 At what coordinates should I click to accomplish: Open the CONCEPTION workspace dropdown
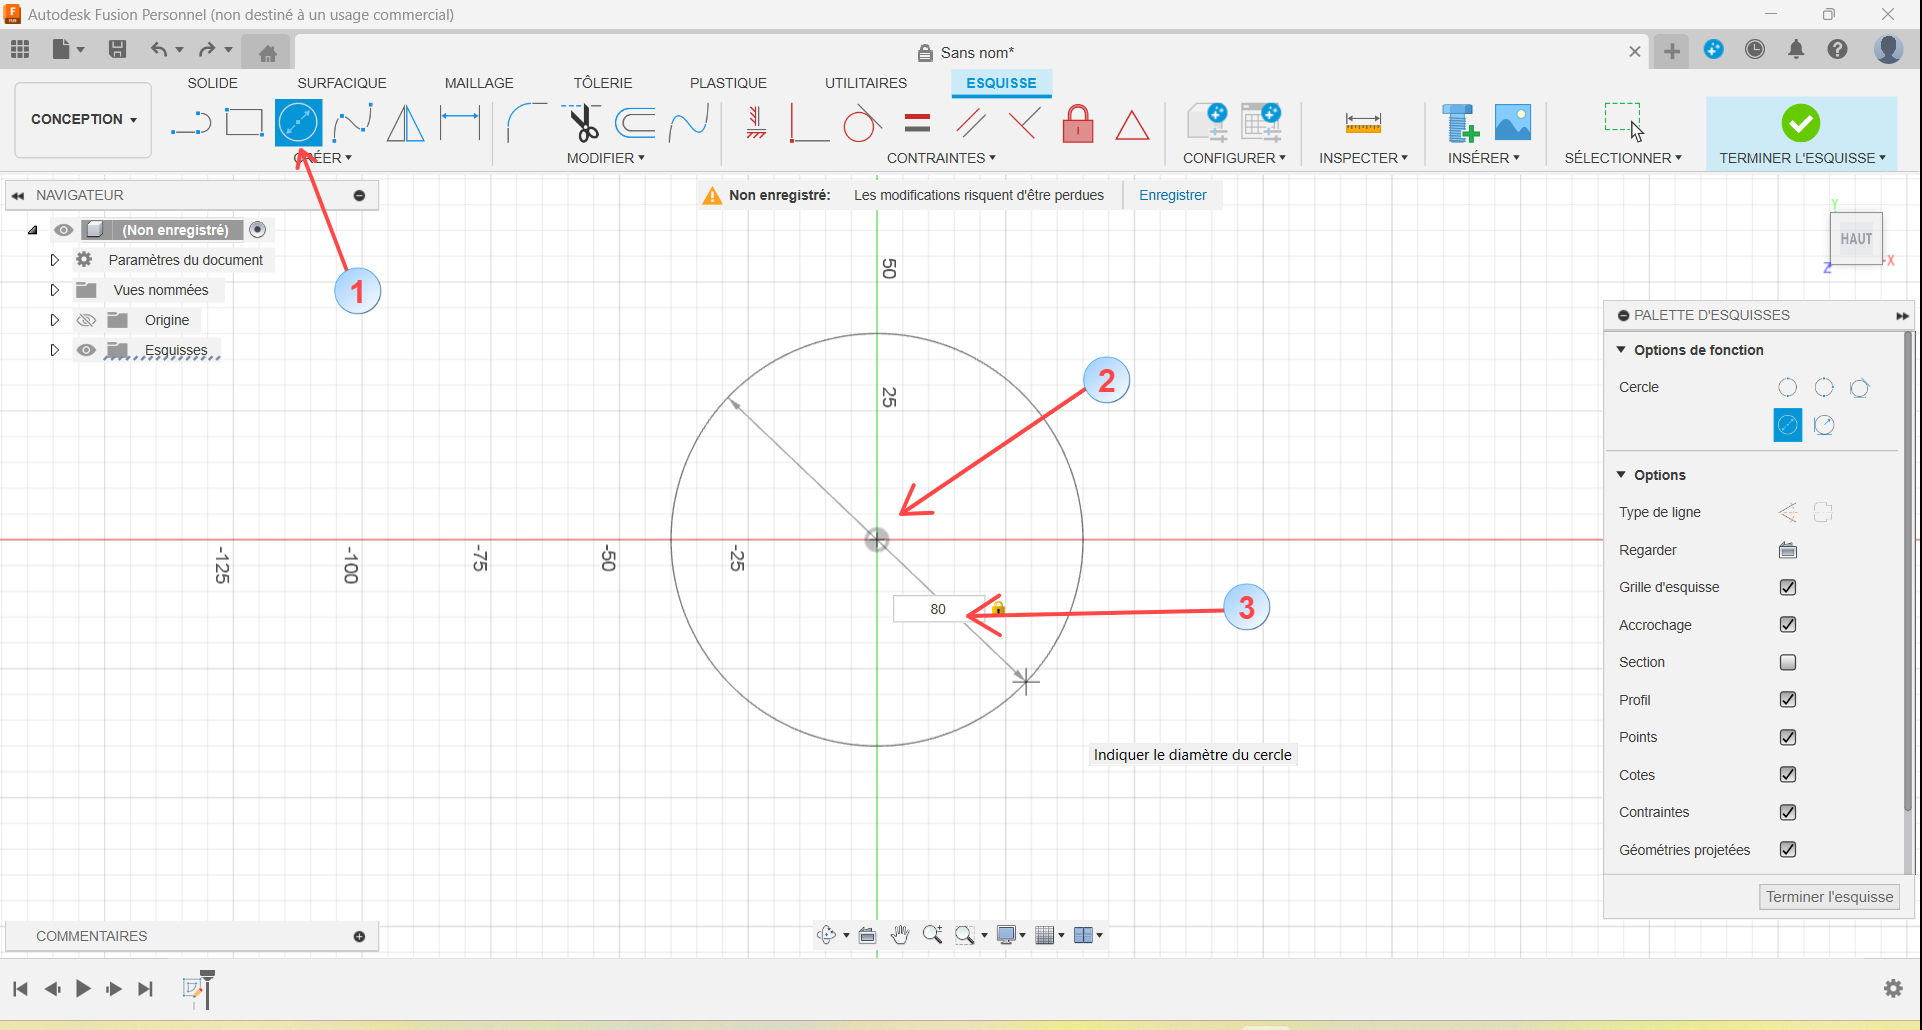83,119
